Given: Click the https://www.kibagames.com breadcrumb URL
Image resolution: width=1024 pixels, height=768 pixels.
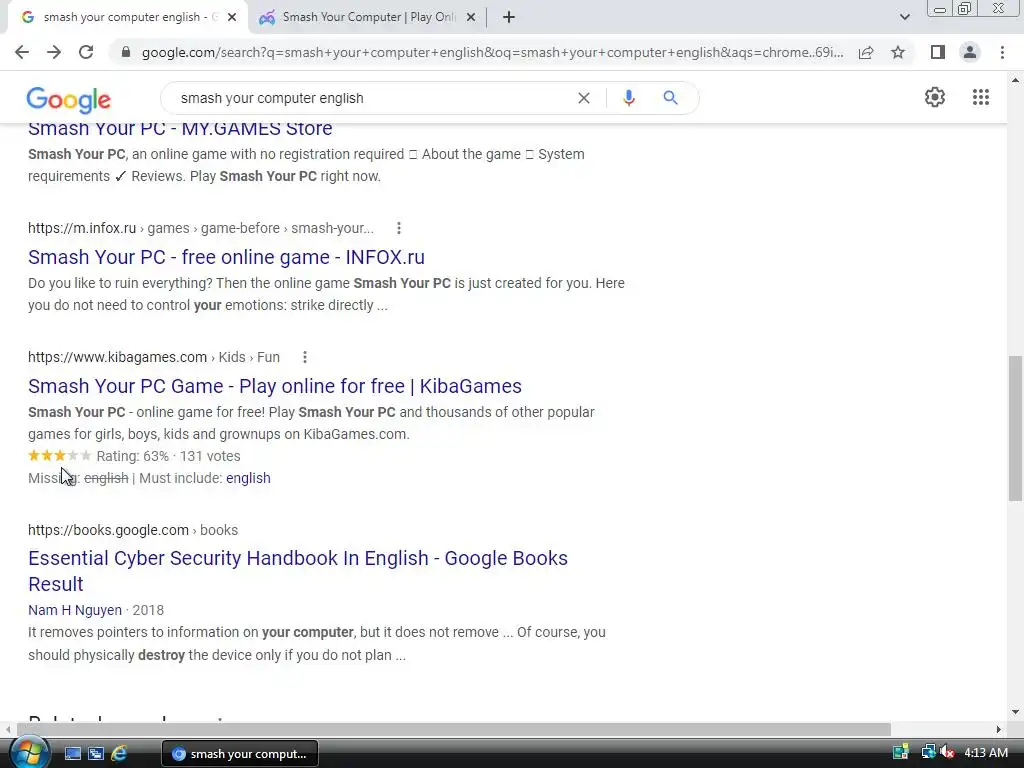Looking at the screenshot, I should [118, 357].
